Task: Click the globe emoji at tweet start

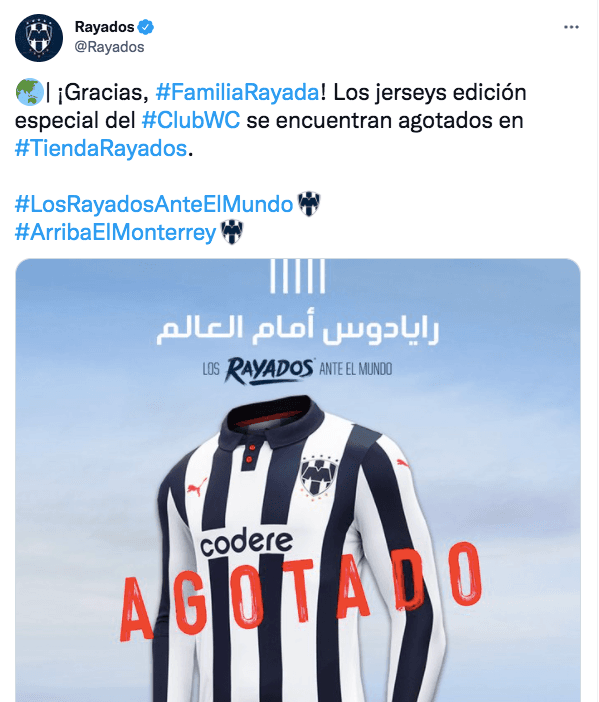Action: click(x=30, y=92)
